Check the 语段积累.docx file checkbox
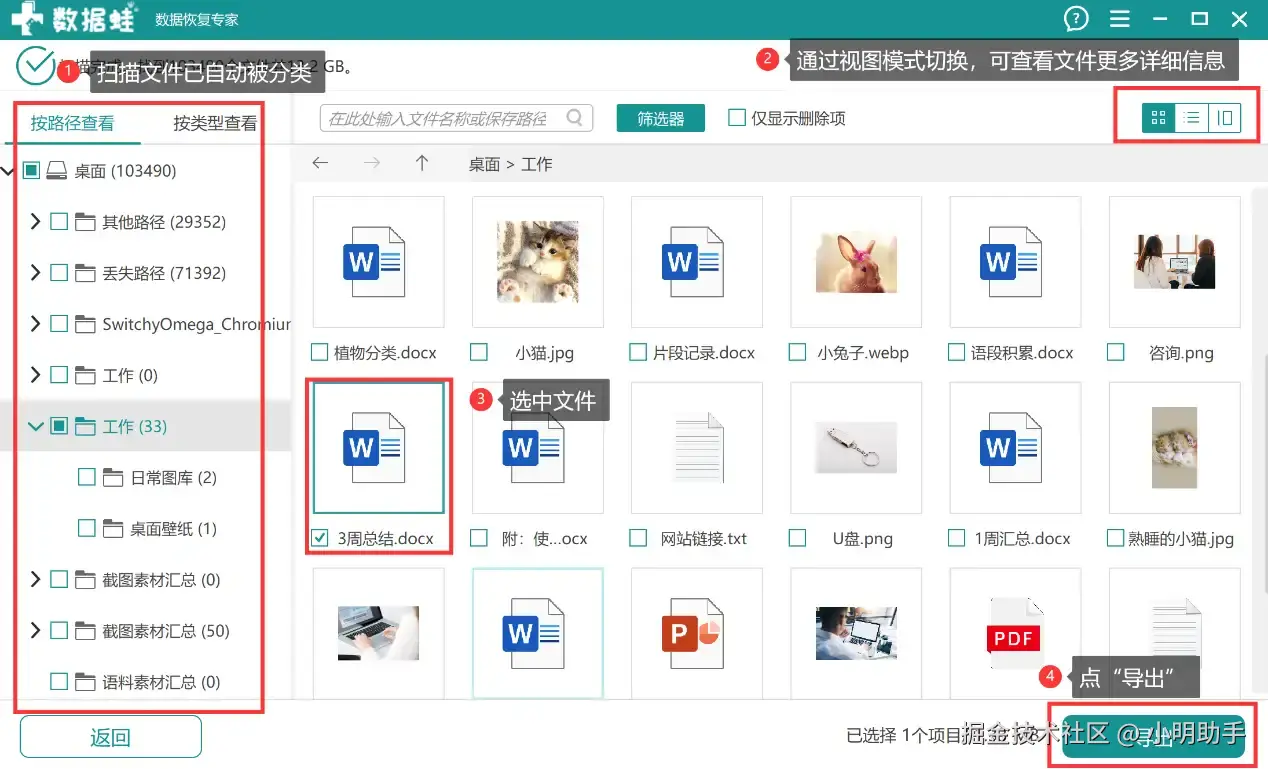 [956, 353]
